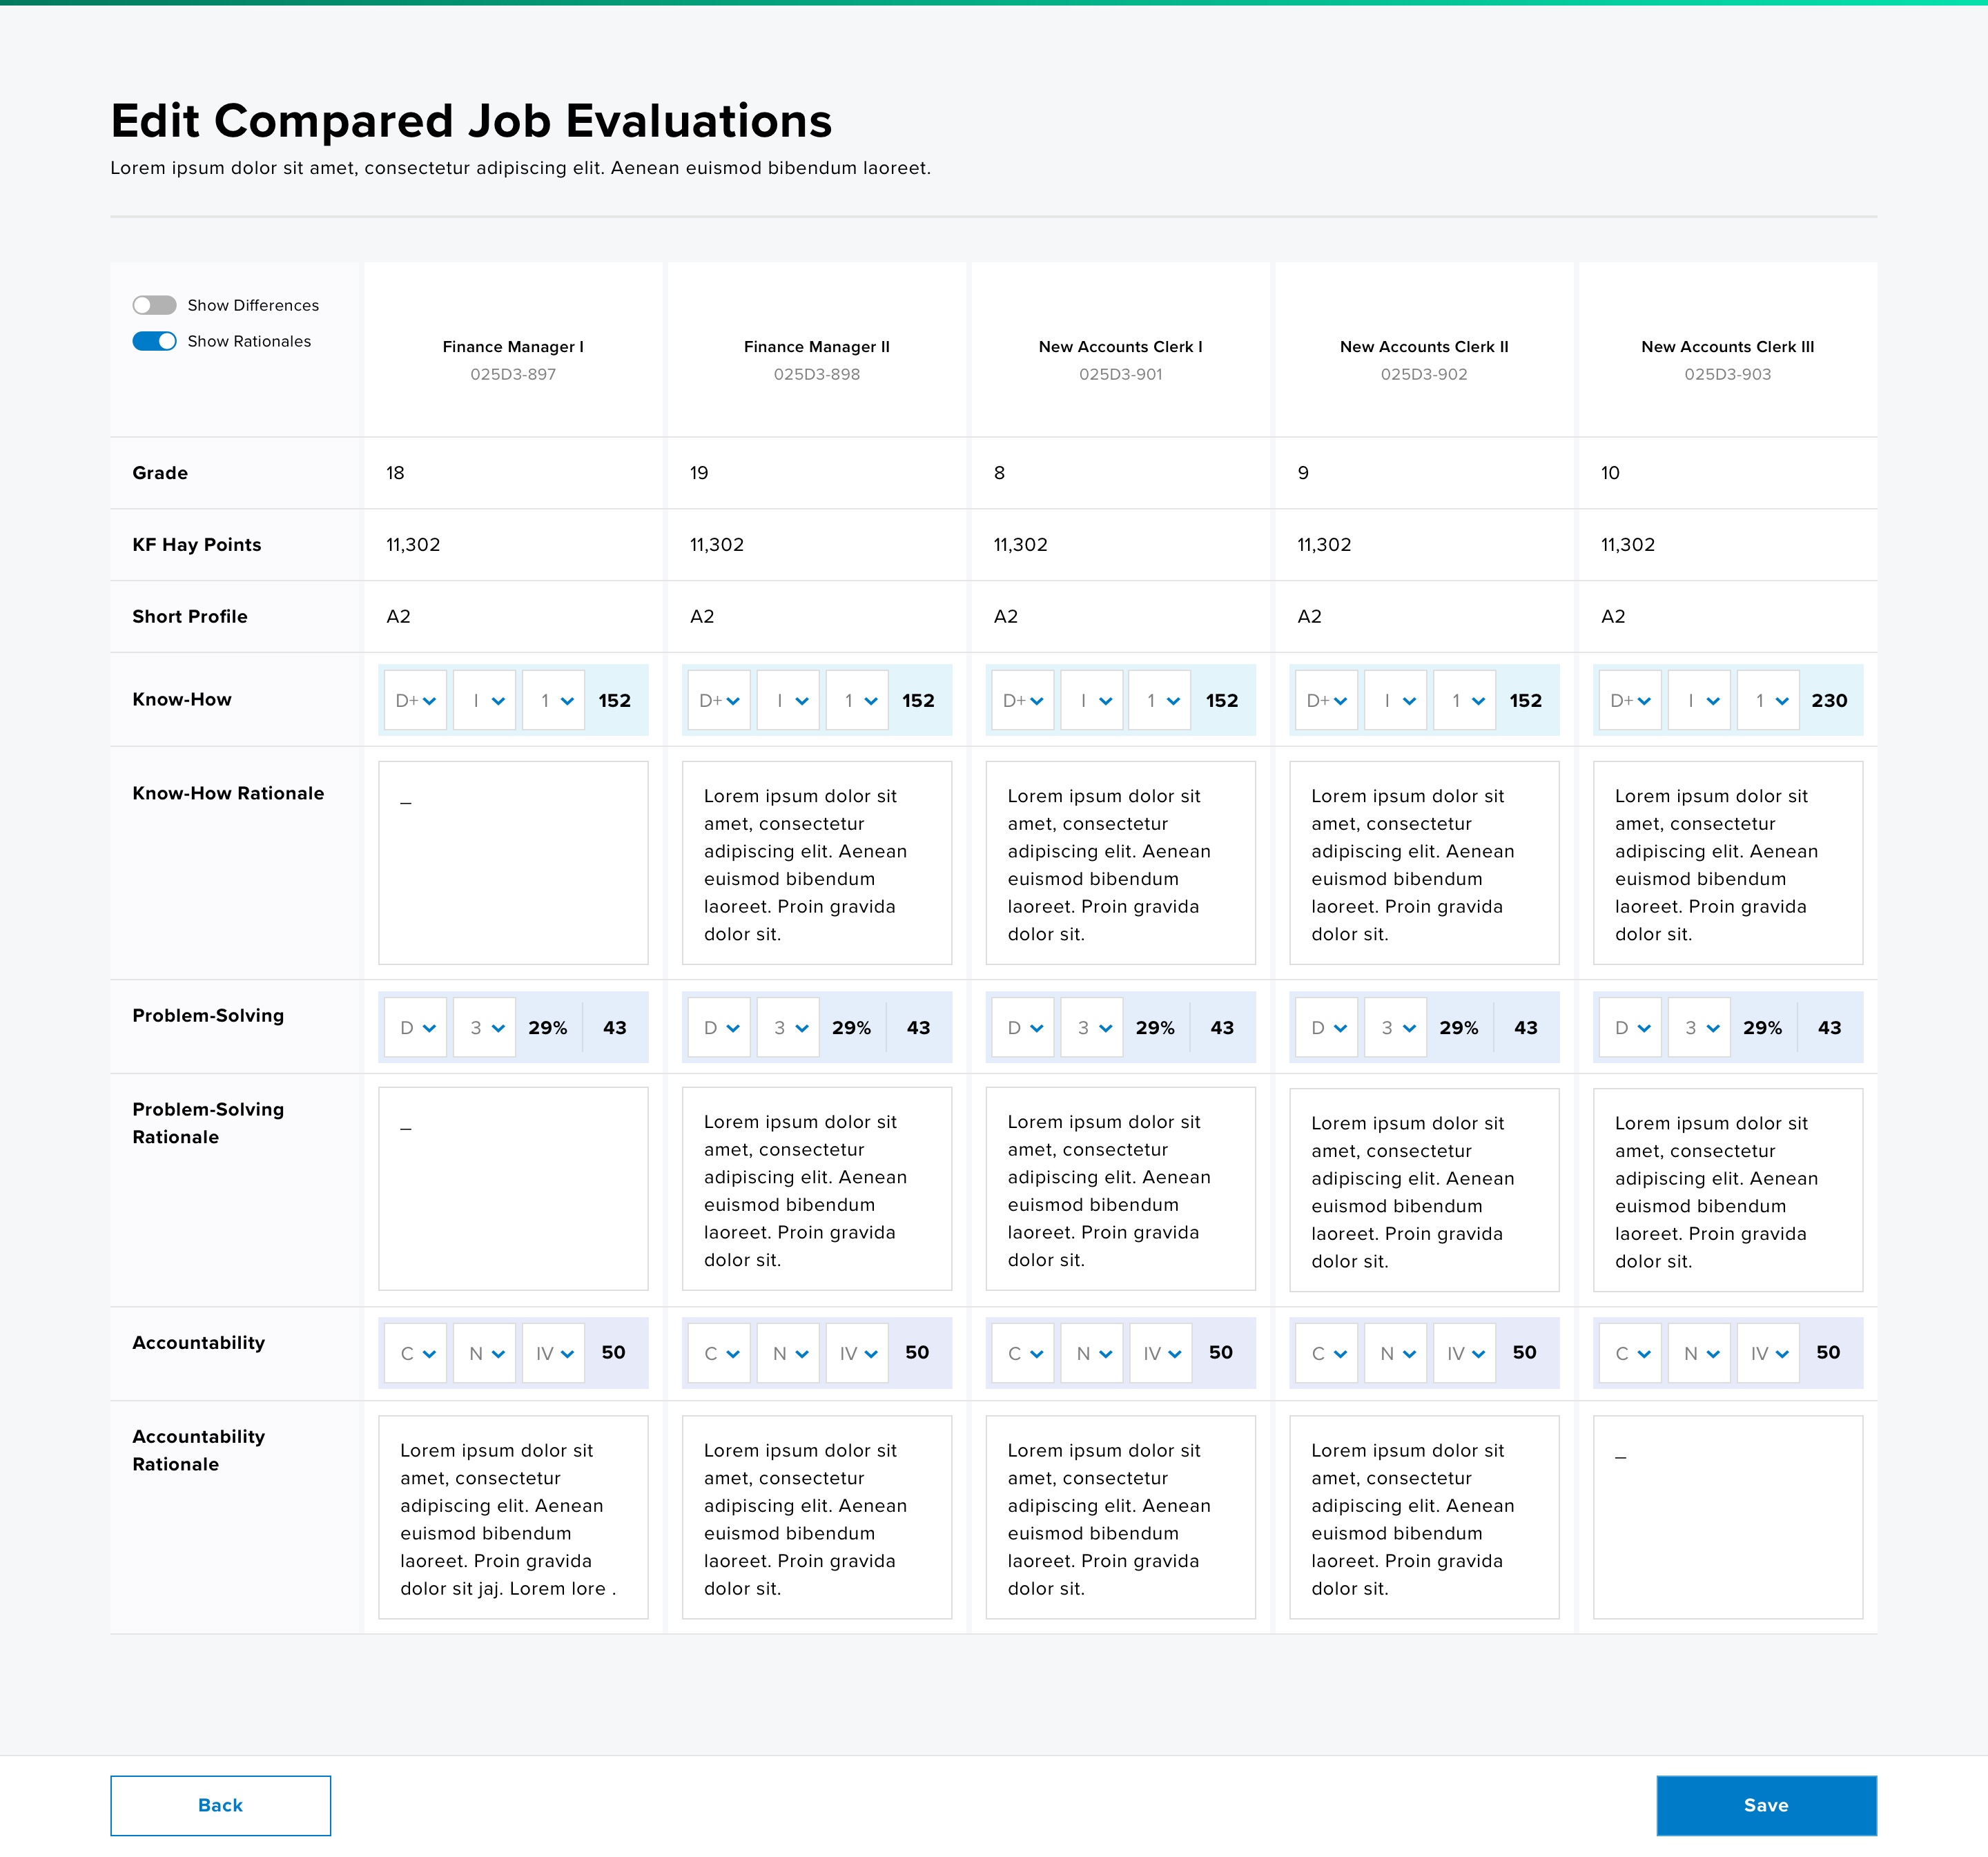Open New Accounts Clerk III Accountability C dropdown
This screenshot has height=1857, width=1988.
1630,1353
